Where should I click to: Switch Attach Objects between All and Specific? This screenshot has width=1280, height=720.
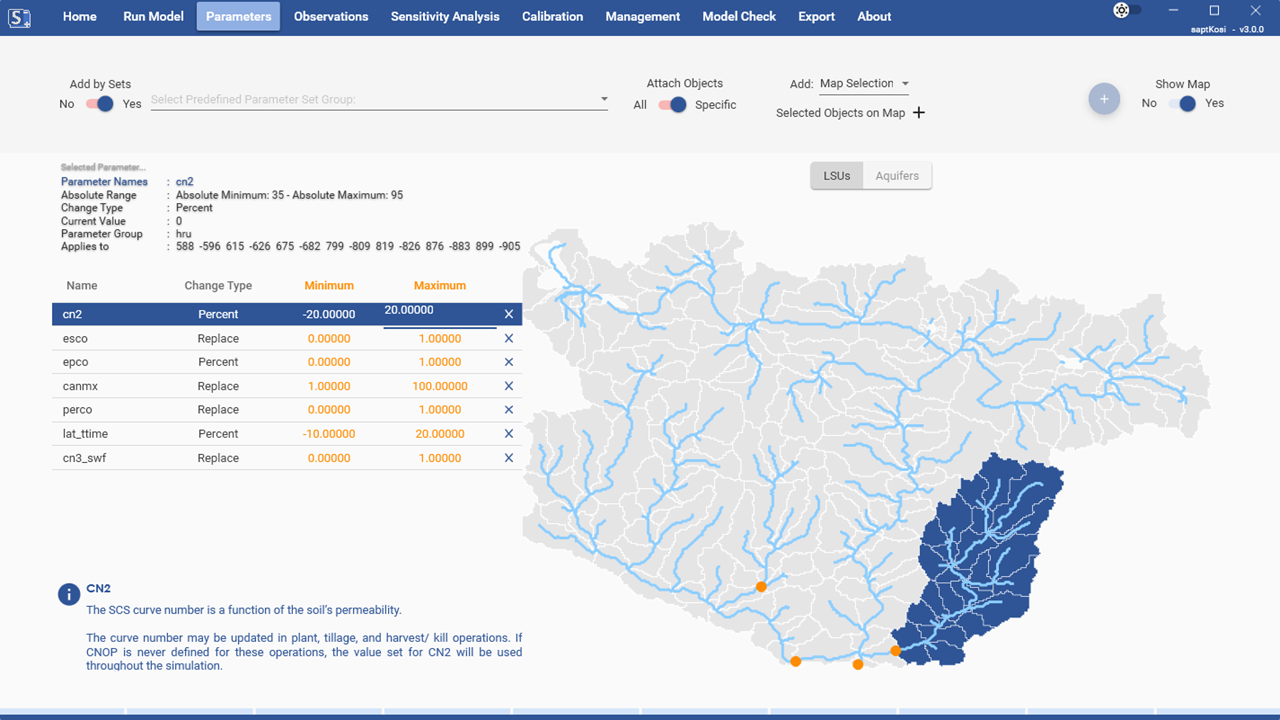pos(673,105)
